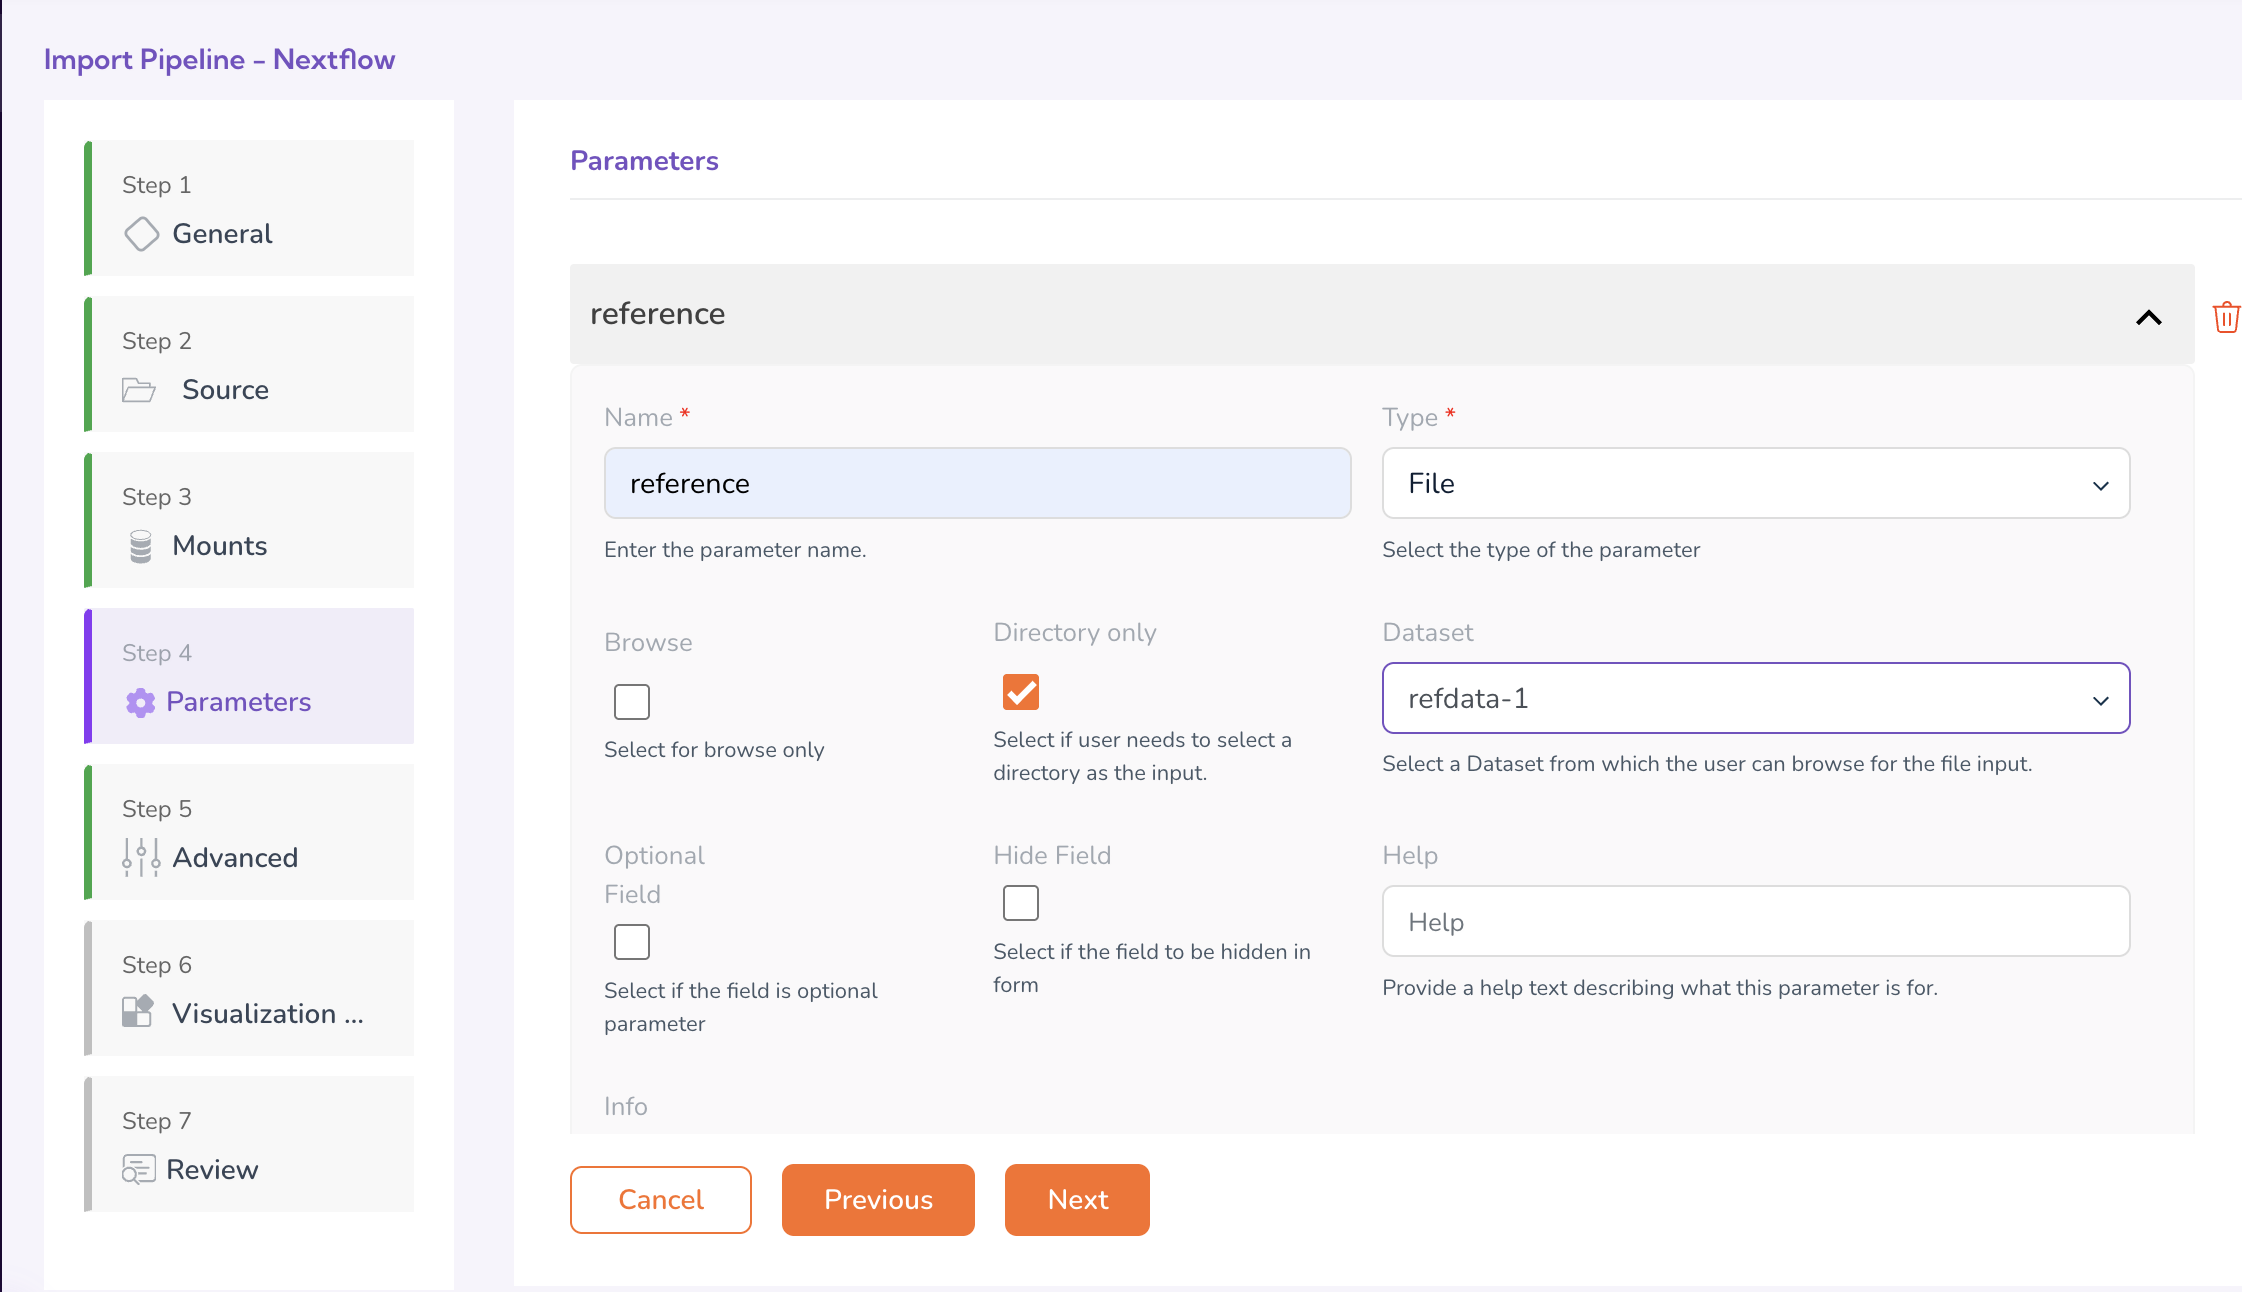The height and width of the screenshot is (1292, 2242).
Task: Enable the Hide Field checkbox
Action: 1021,903
